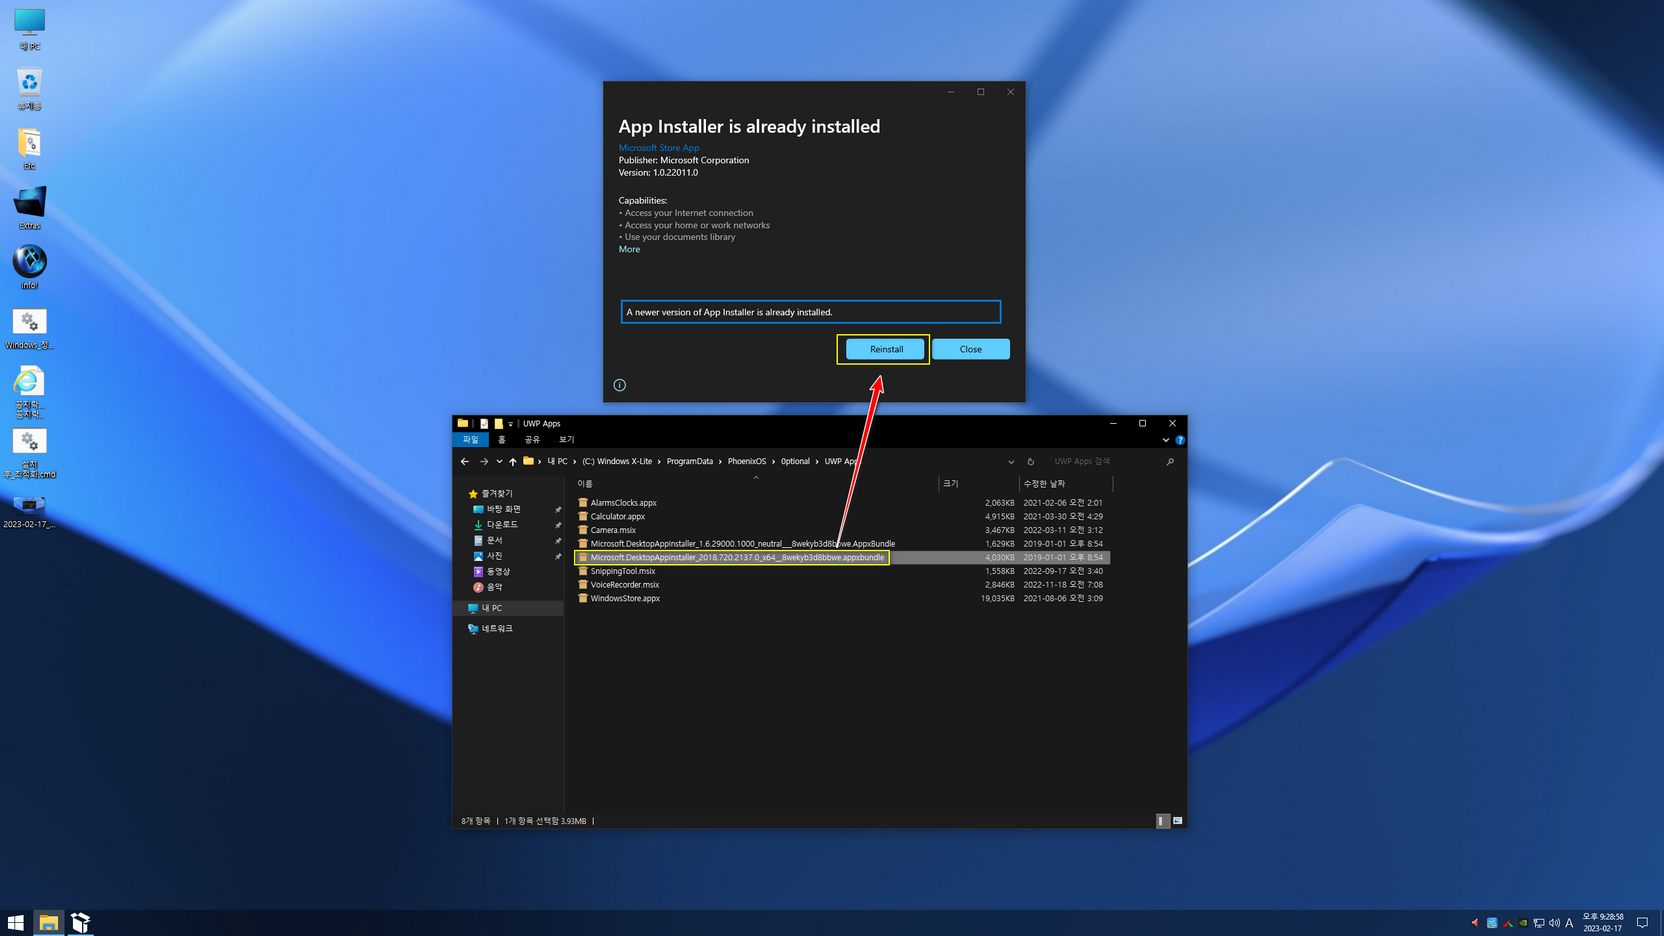This screenshot has height=936, width=1664.
Task: Open the 공유 ribbon tab
Action: (x=532, y=440)
